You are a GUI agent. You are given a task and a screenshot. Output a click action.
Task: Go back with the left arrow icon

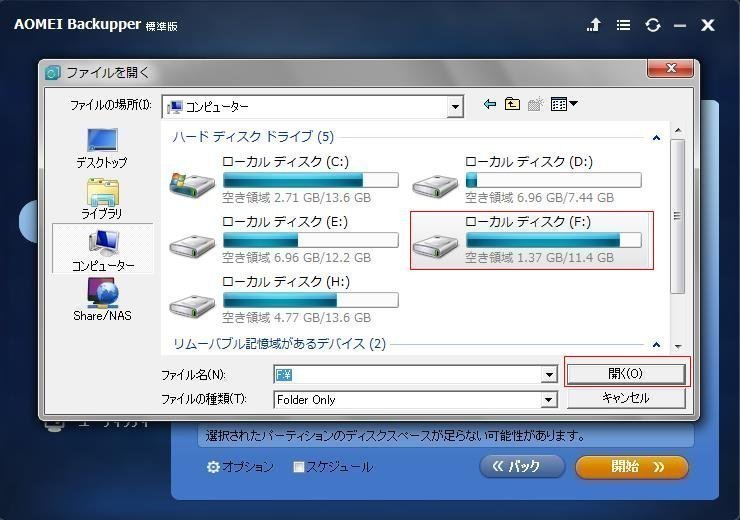490,104
